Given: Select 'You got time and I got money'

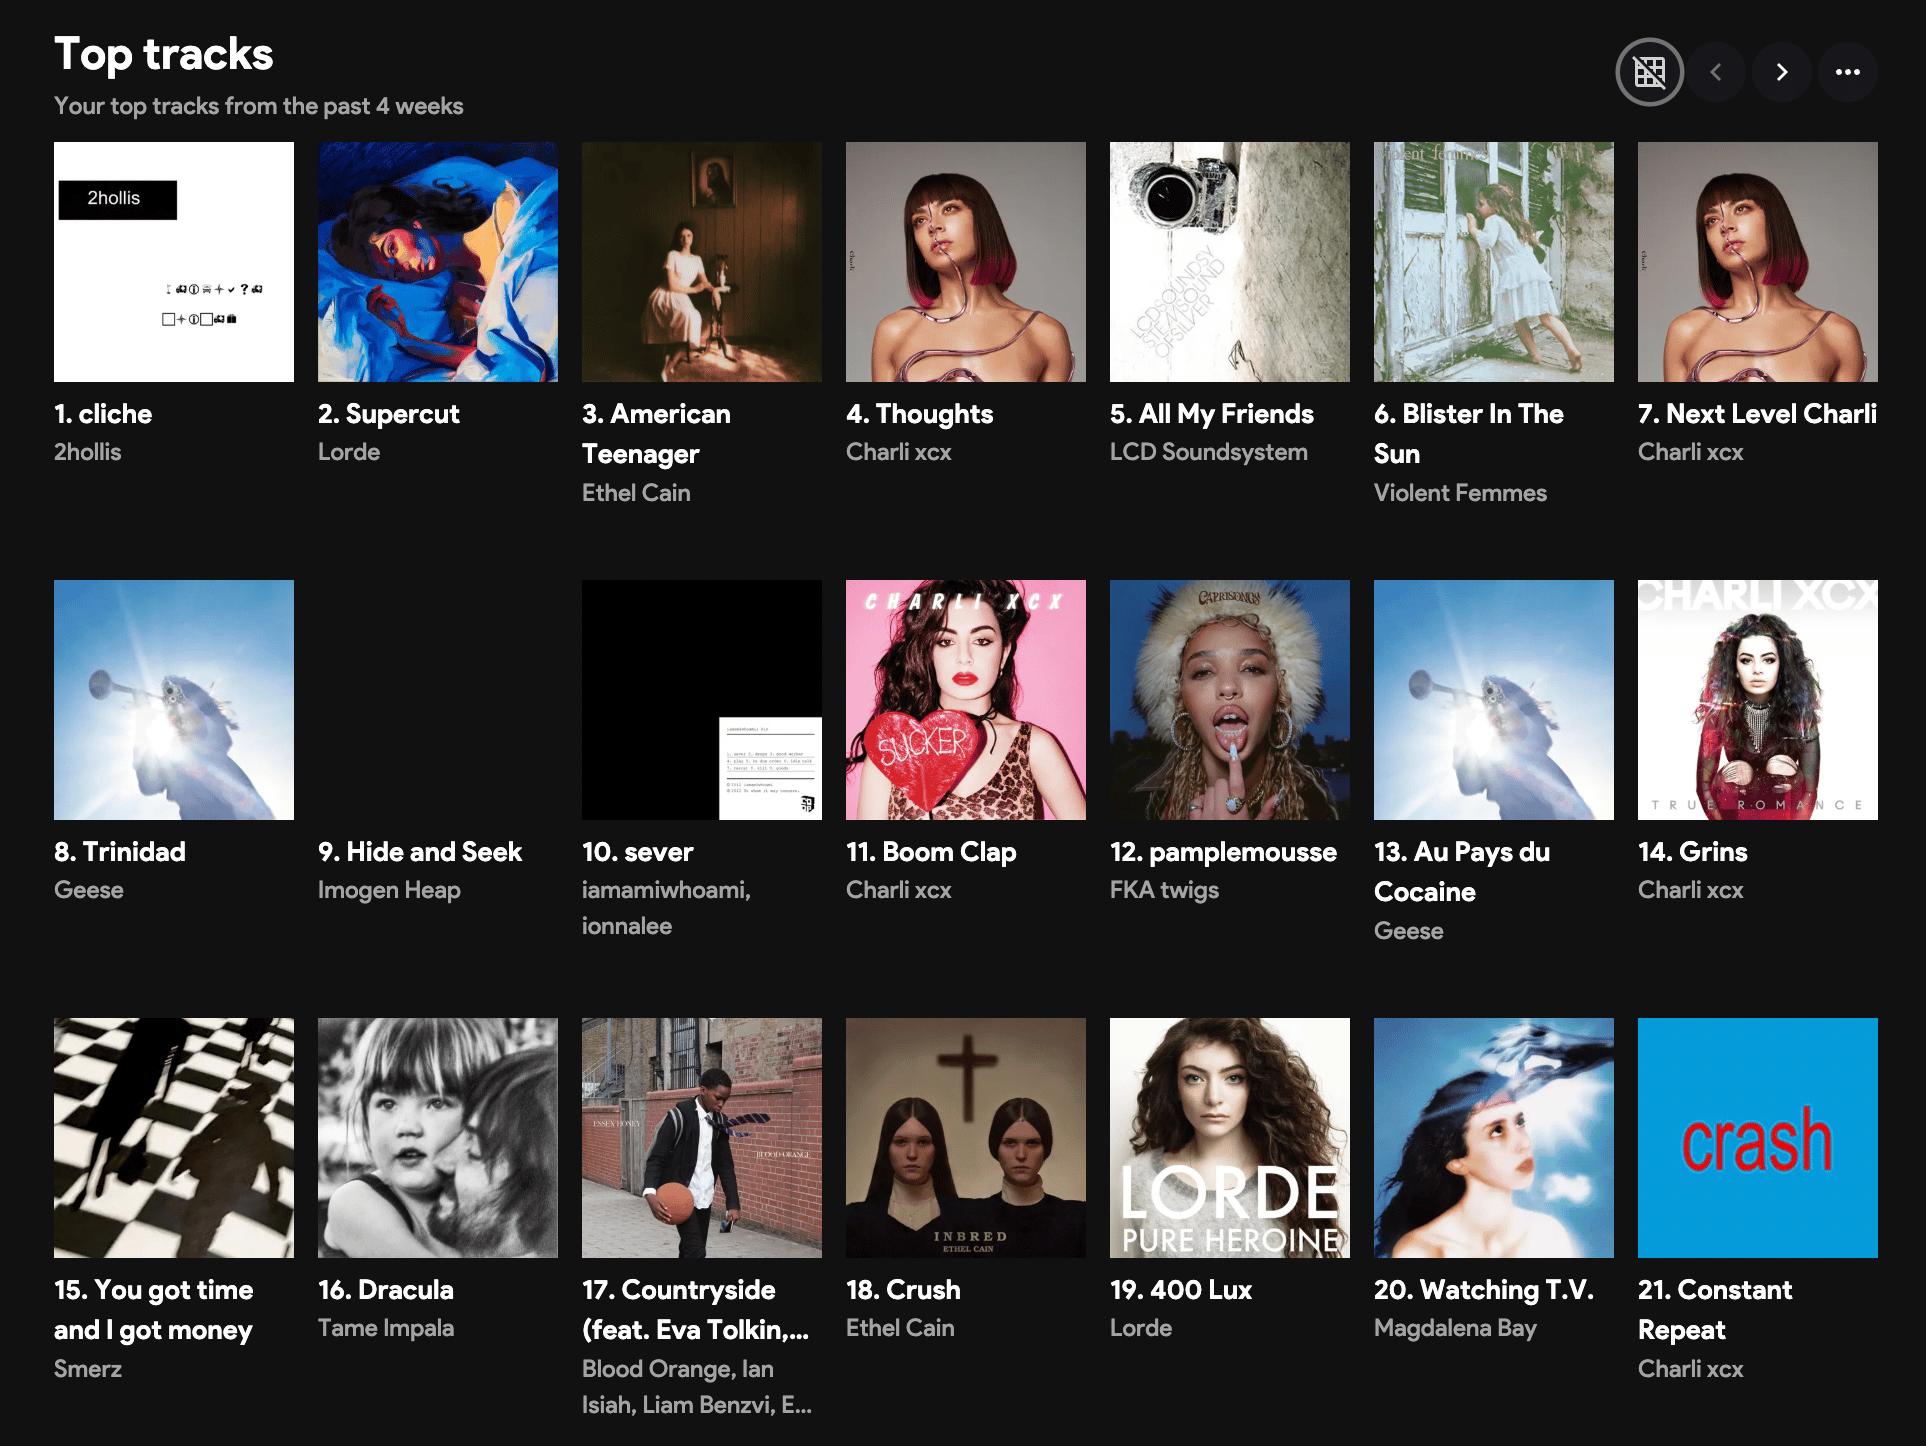Looking at the screenshot, I should (x=154, y=1310).
